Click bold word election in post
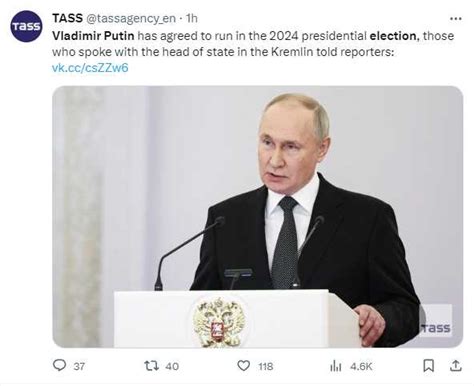This screenshot has width=474, height=386. (394, 36)
